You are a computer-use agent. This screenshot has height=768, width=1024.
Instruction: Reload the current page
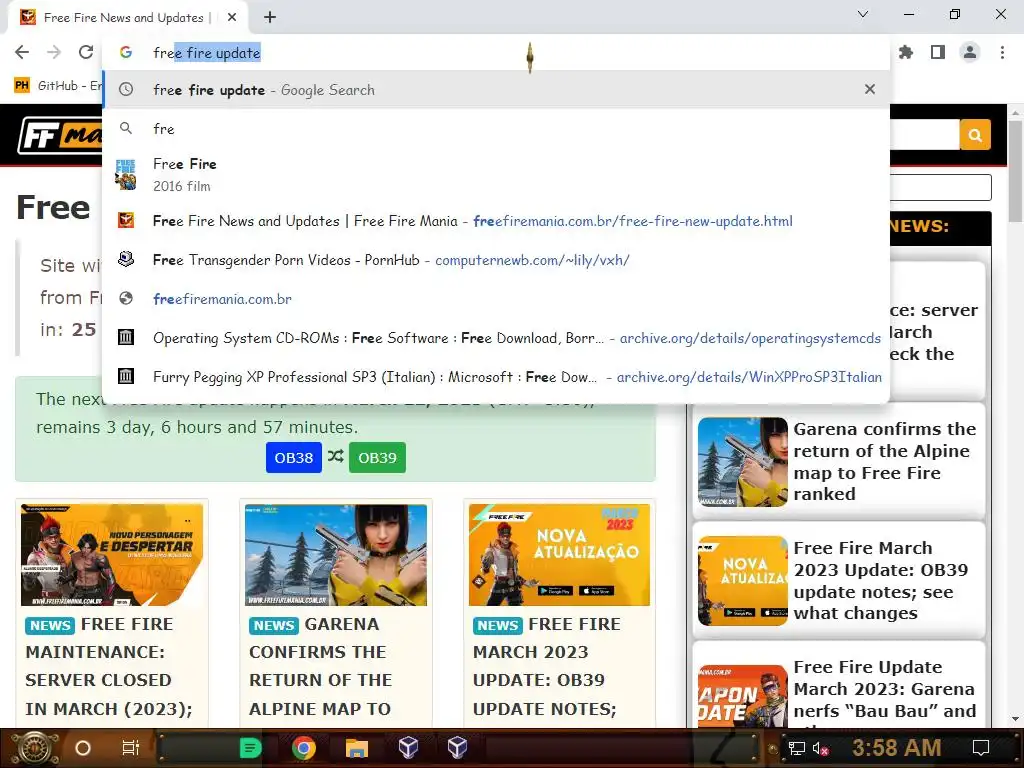click(x=86, y=52)
